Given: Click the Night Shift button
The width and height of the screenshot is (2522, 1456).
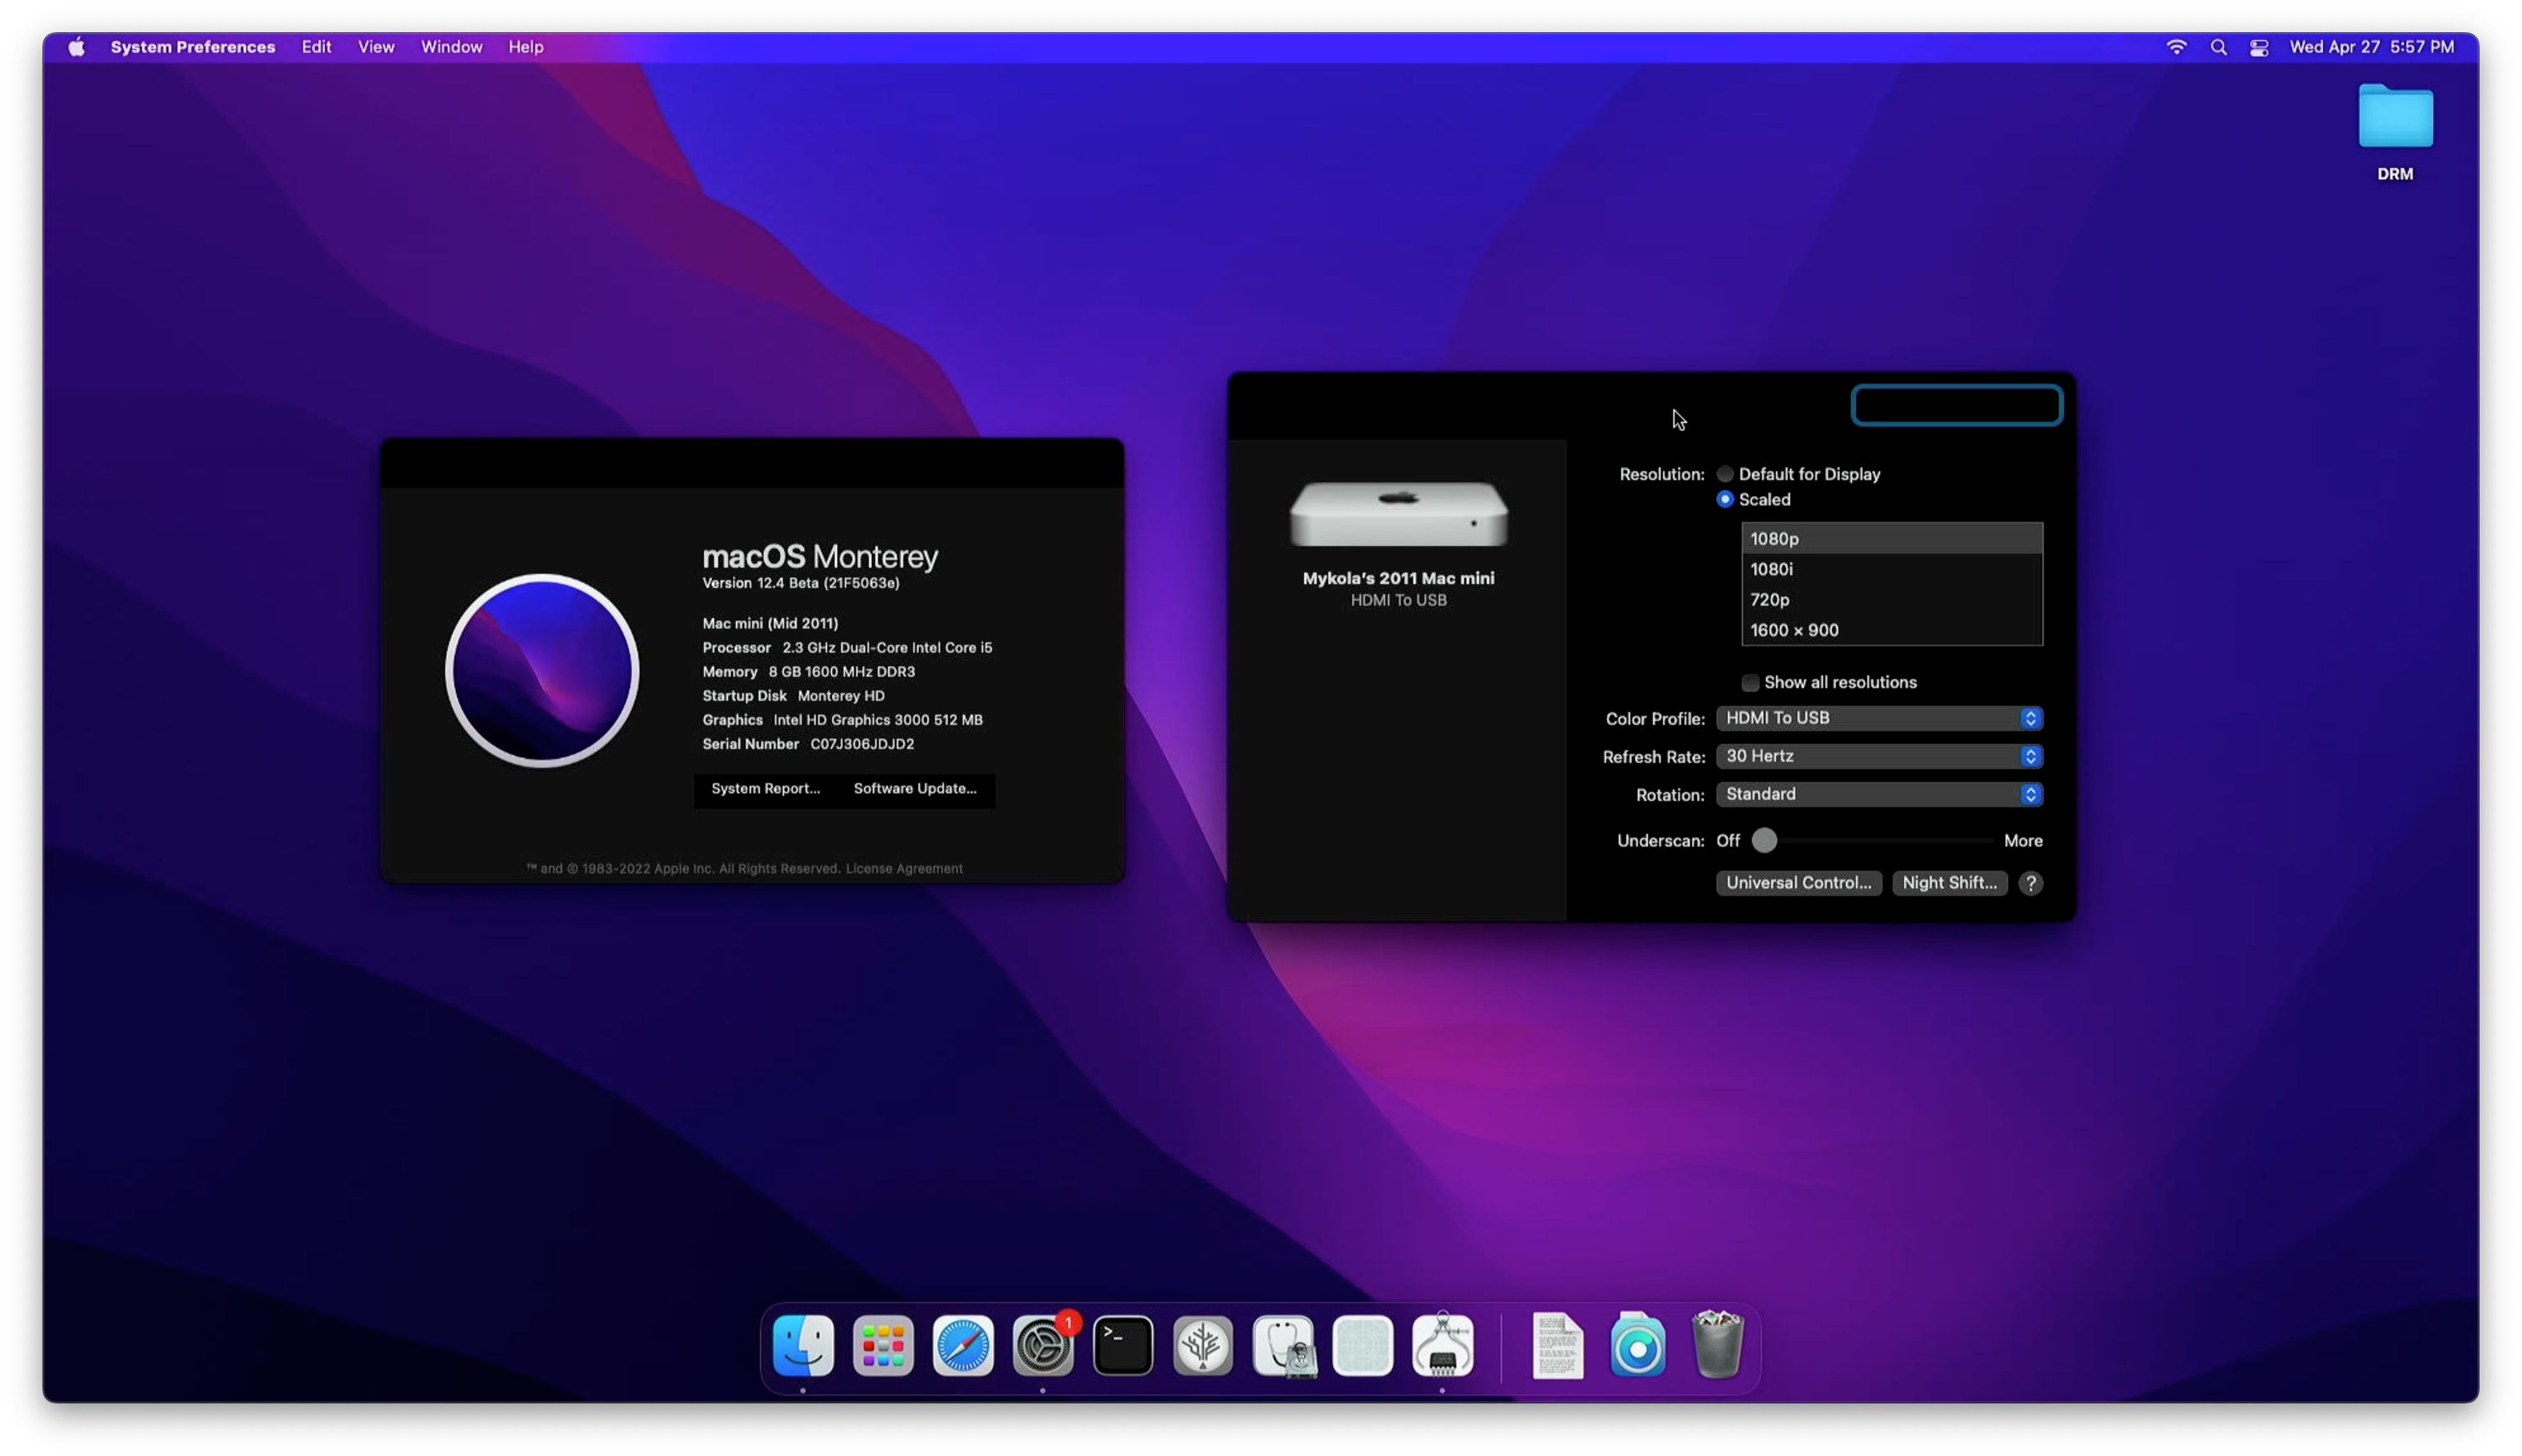Looking at the screenshot, I should [x=1949, y=883].
